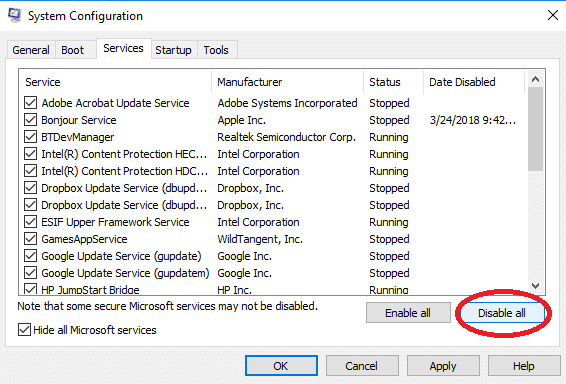Click the Running status of BTDevManager
The height and width of the screenshot is (384, 566).
click(x=389, y=137)
